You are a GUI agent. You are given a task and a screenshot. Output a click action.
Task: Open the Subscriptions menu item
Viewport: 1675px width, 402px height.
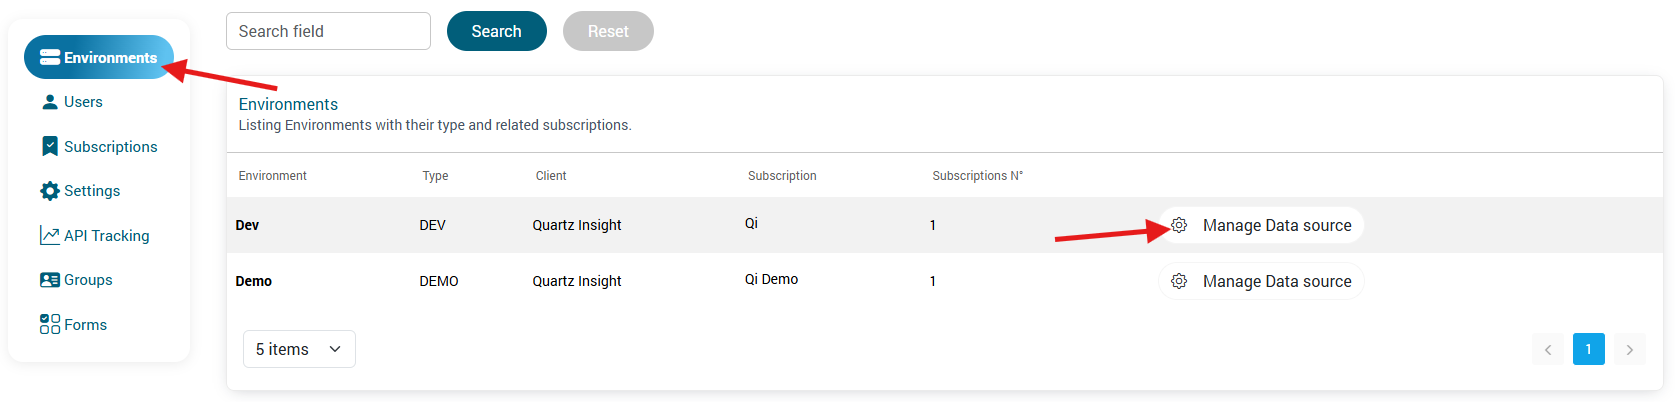coord(110,147)
